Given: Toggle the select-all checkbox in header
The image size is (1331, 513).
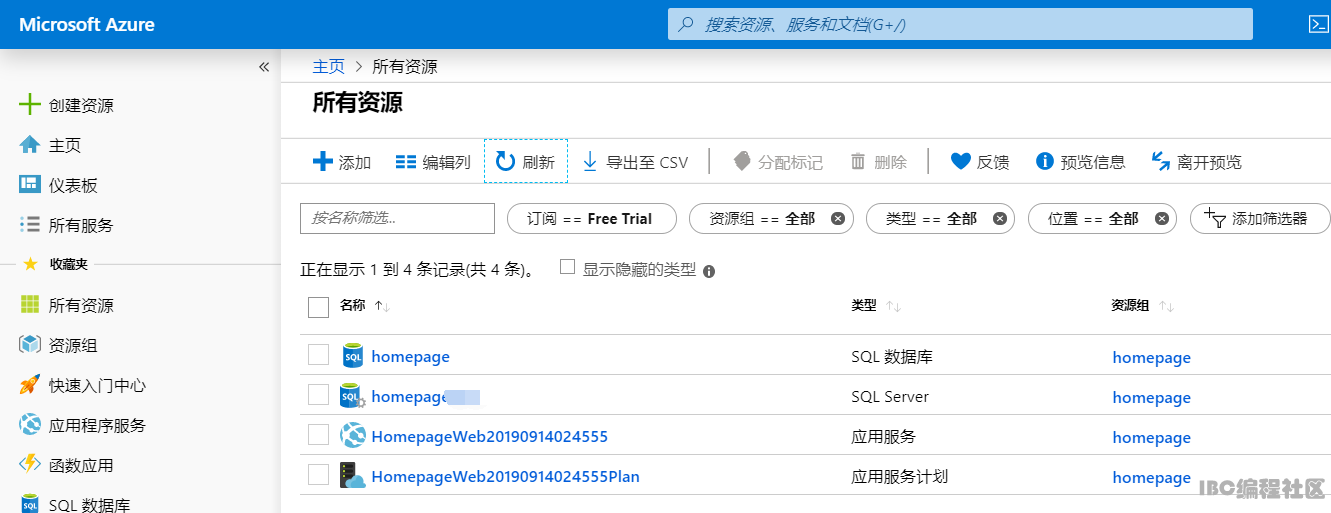Looking at the screenshot, I should pos(318,306).
